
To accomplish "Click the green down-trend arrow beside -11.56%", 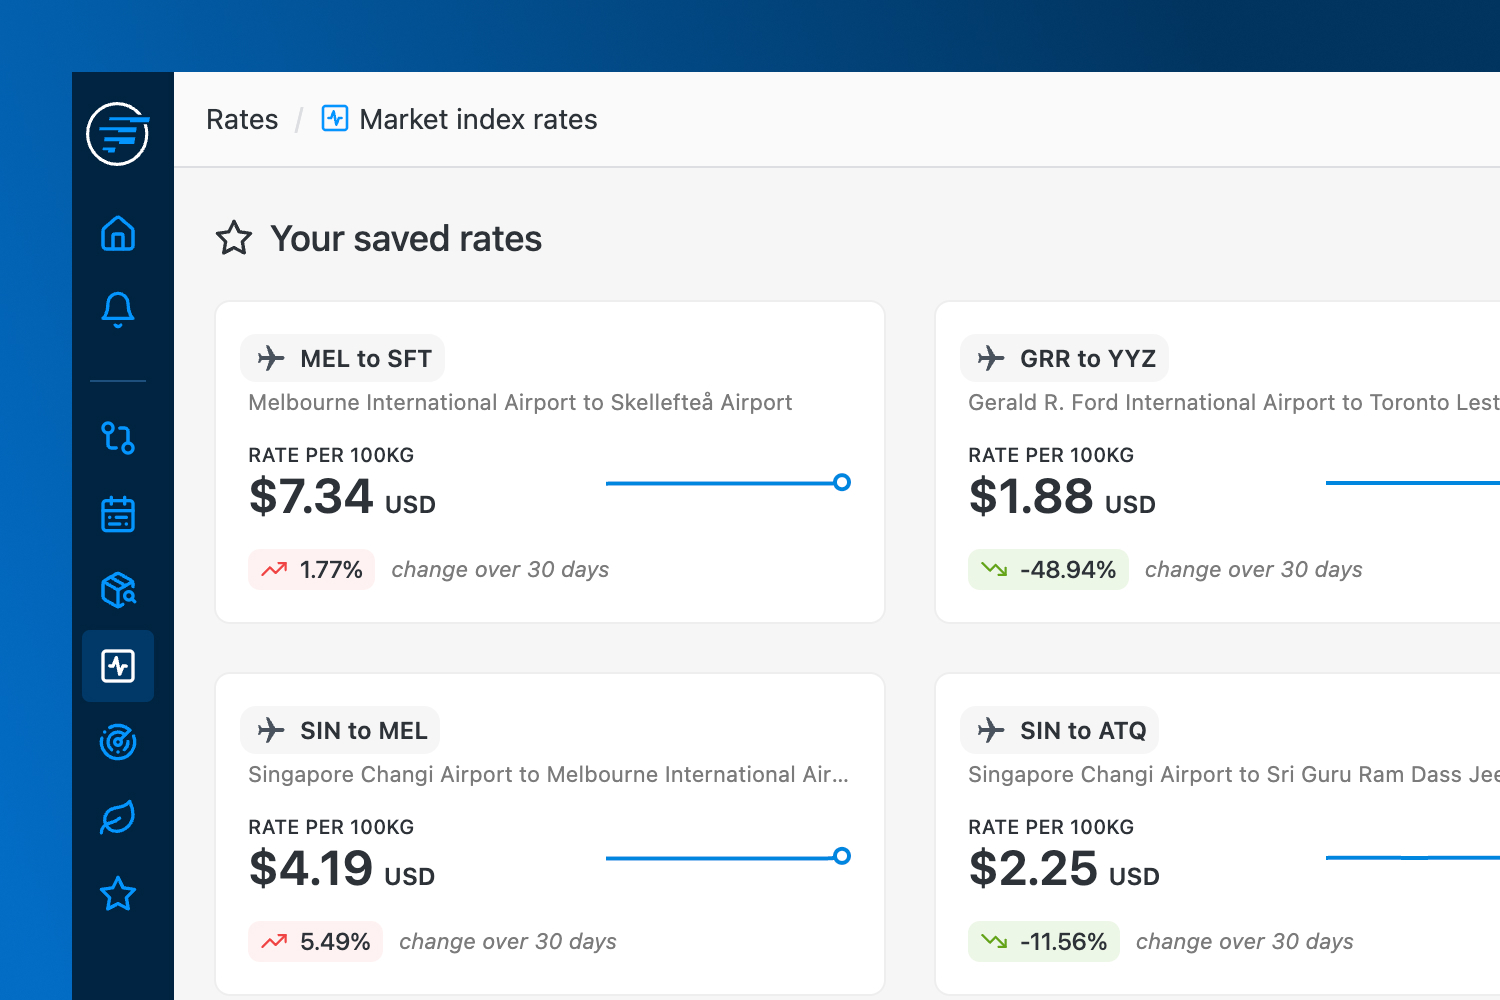I will coord(994,941).
